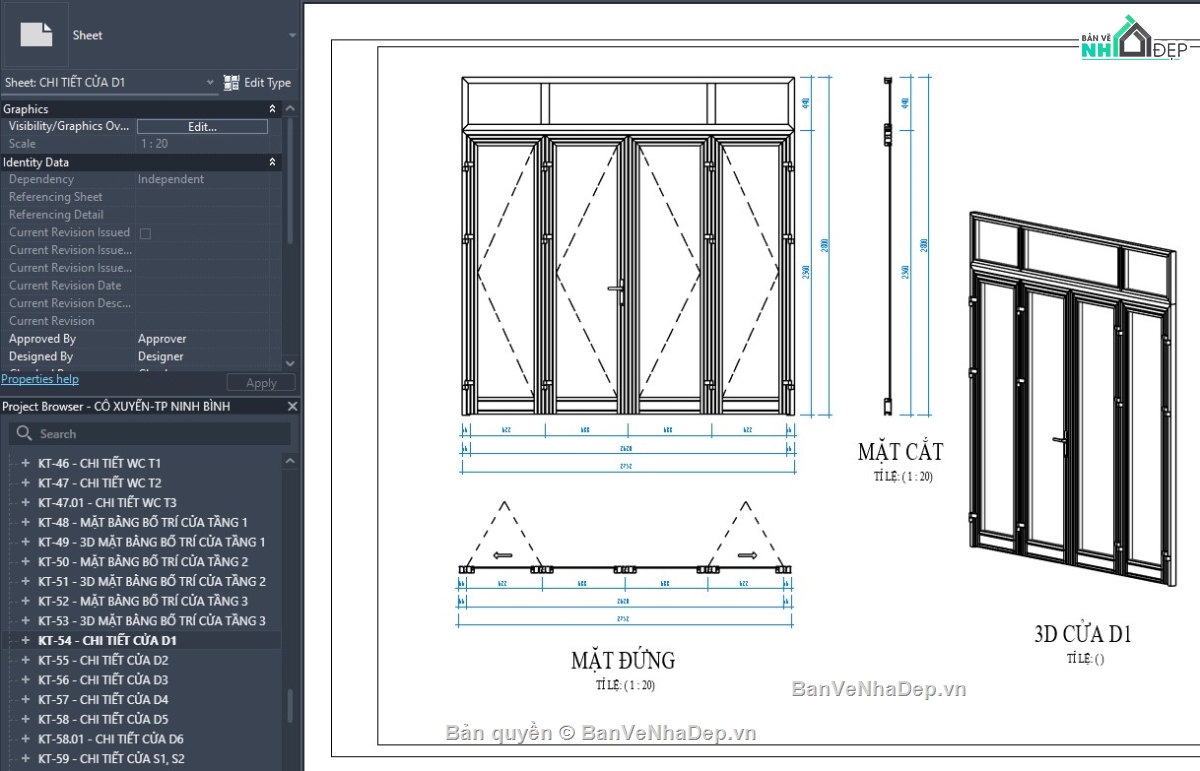Click Project Browser scrollbar up arrow
This screenshot has width=1200, height=771.
click(290, 461)
